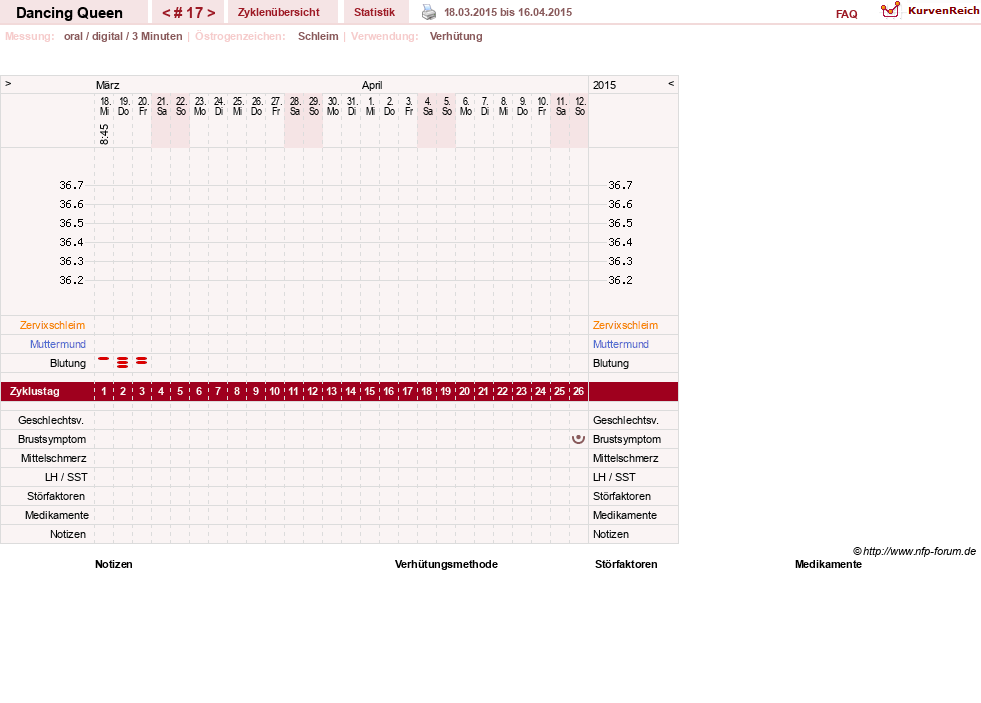Click the printer icon
This screenshot has width=981, height=703.
click(429, 12)
